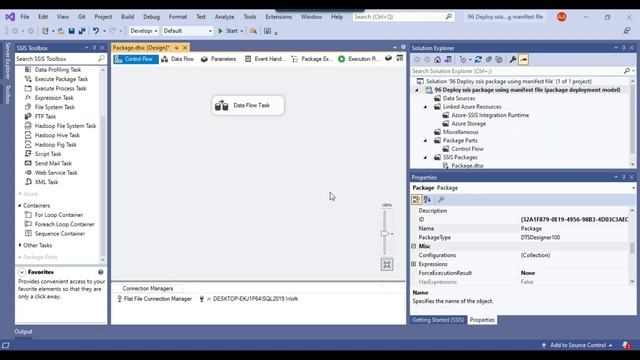The height and width of the screenshot is (360, 640).
Task: Click the Visual Studio logo icon
Action: point(10,17)
